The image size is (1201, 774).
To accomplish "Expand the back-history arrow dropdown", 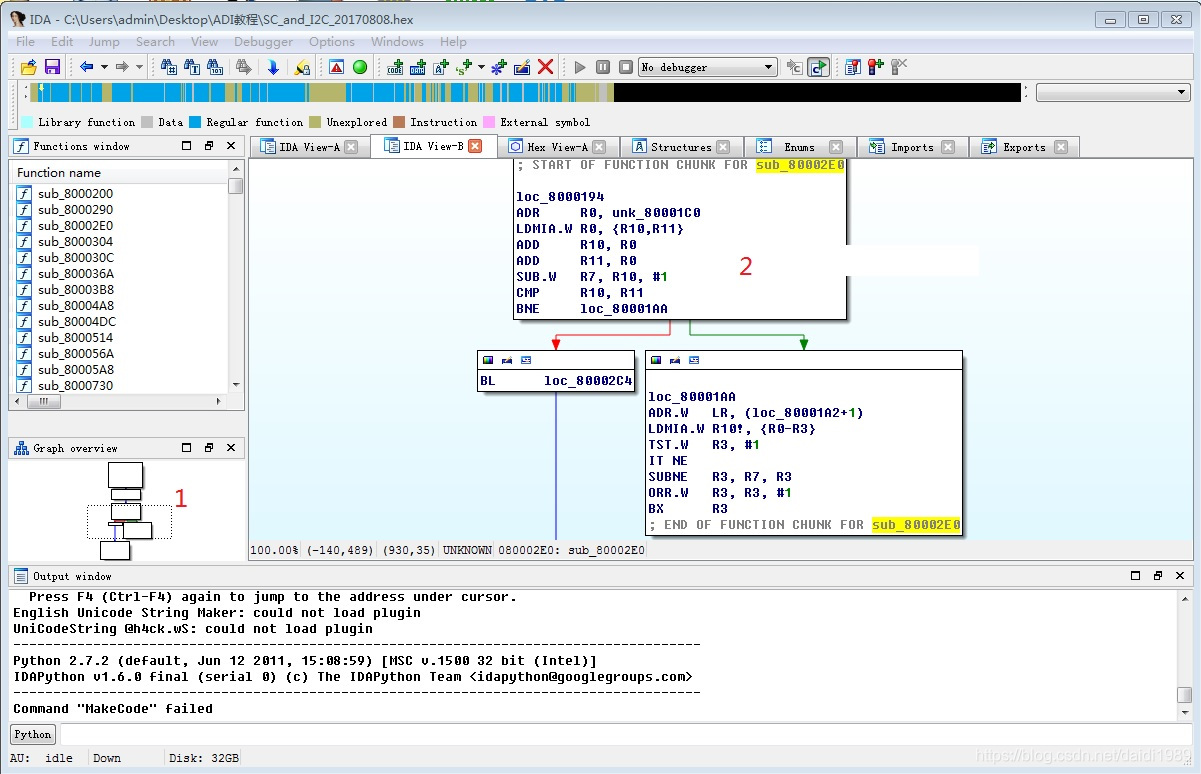I will (103, 67).
